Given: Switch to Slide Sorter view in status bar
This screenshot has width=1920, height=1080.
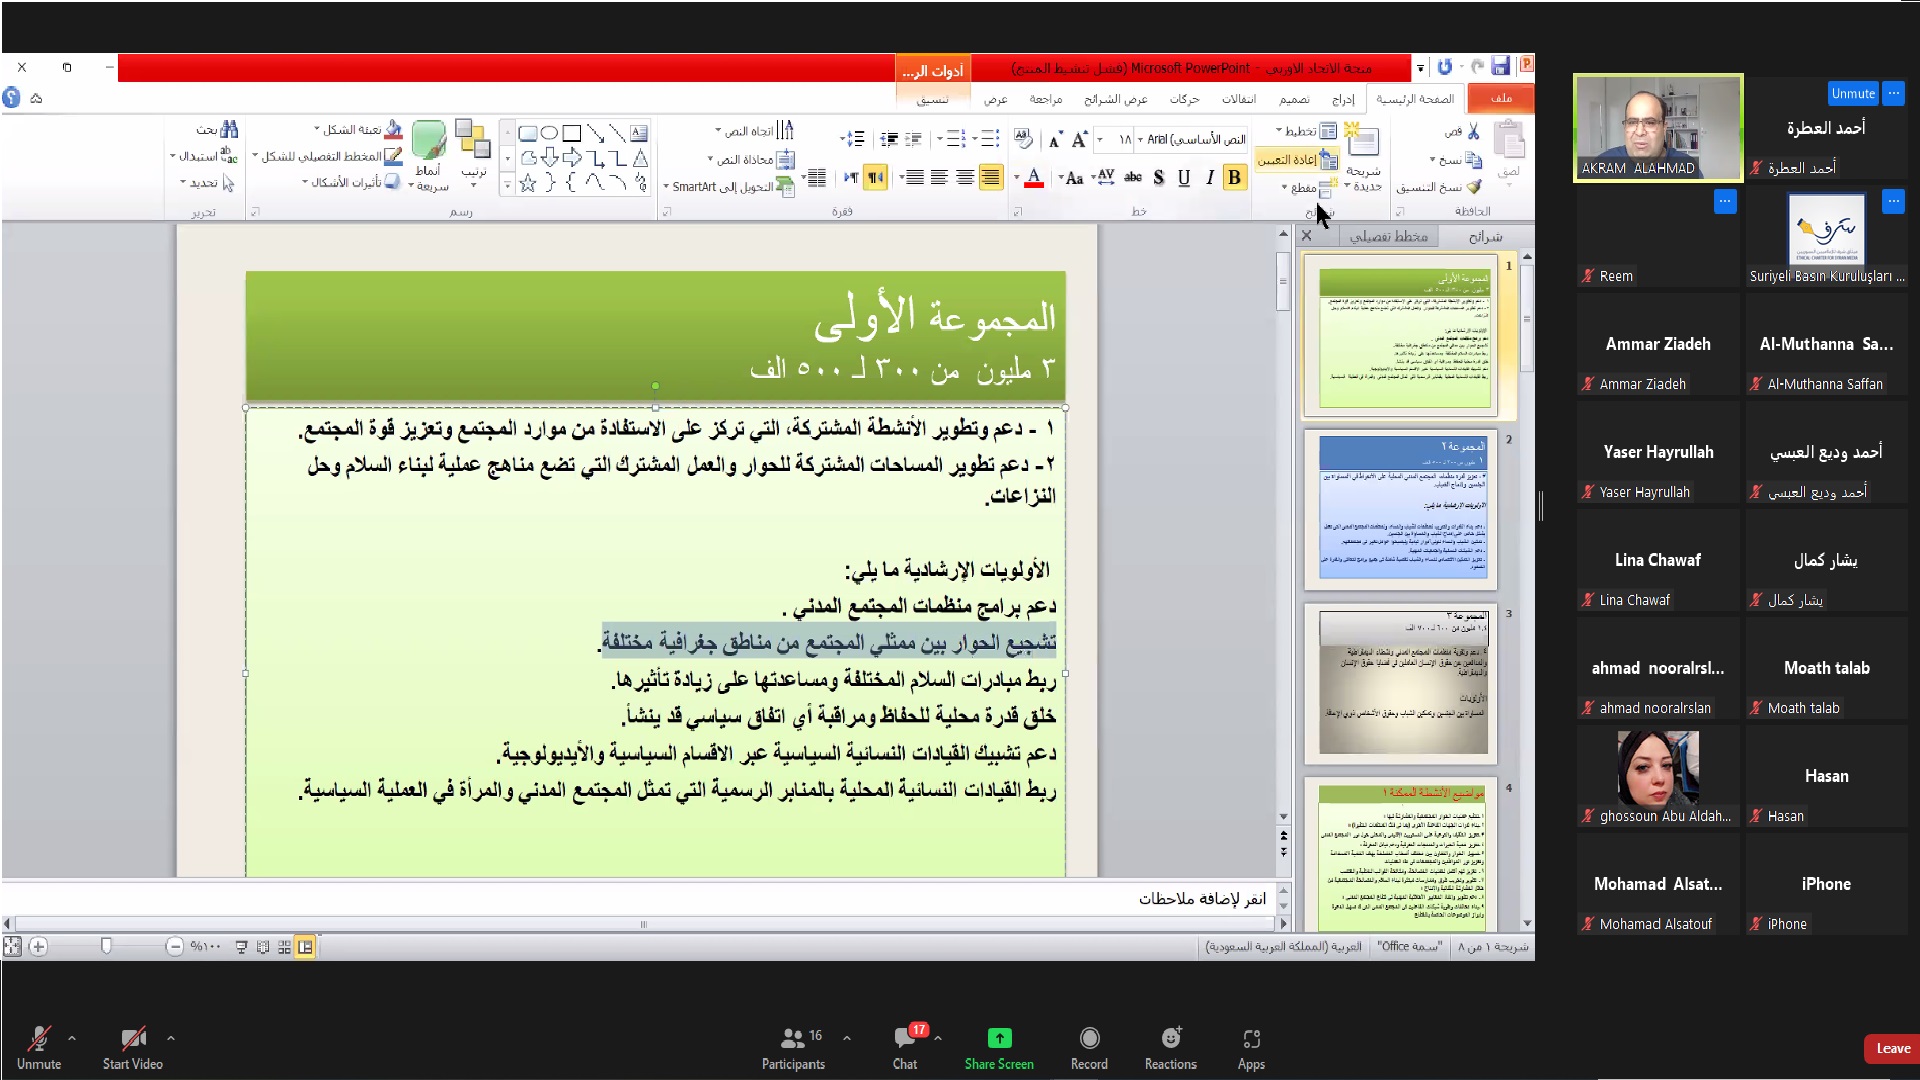Looking at the screenshot, I should coord(284,947).
